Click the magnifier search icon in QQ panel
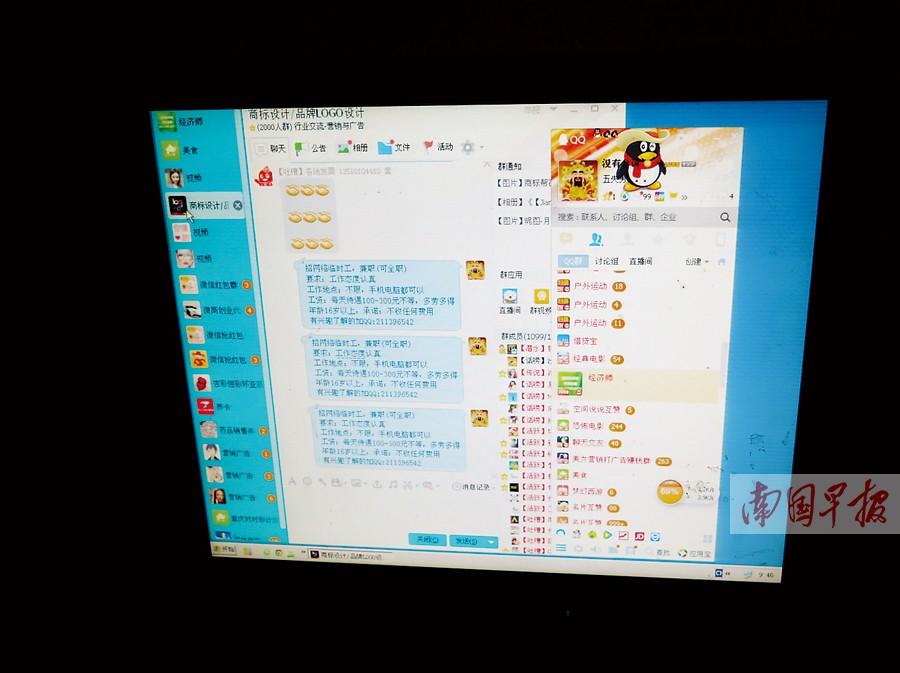The height and width of the screenshot is (673, 900). click(725, 217)
